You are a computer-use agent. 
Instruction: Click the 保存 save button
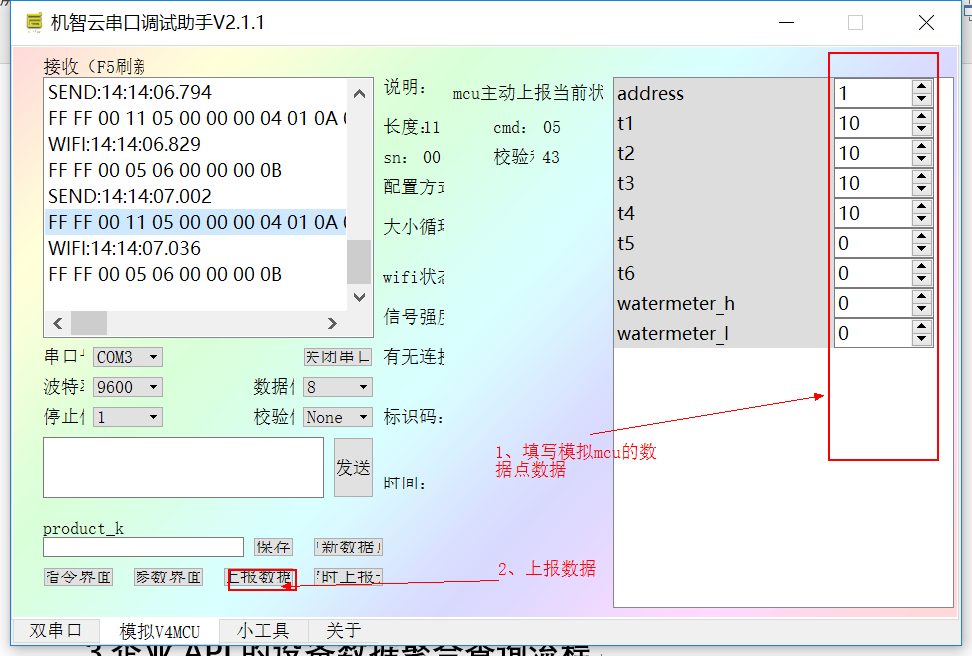pyautogui.click(x=272, y=546)
